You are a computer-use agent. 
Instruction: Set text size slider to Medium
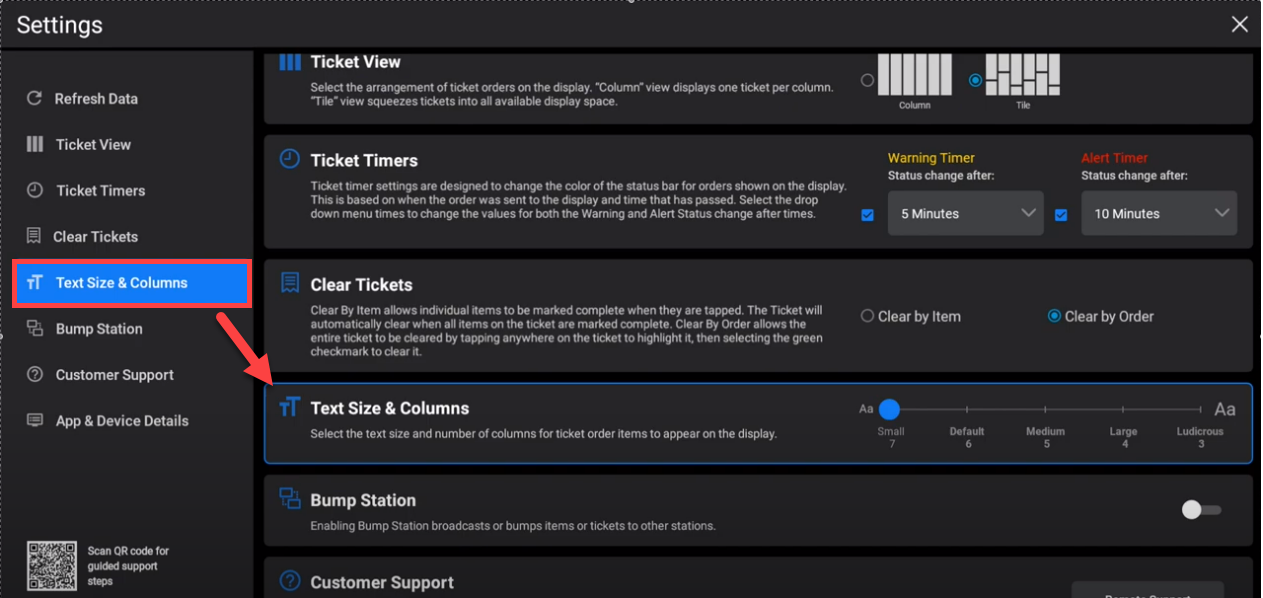pos(1045,409)
